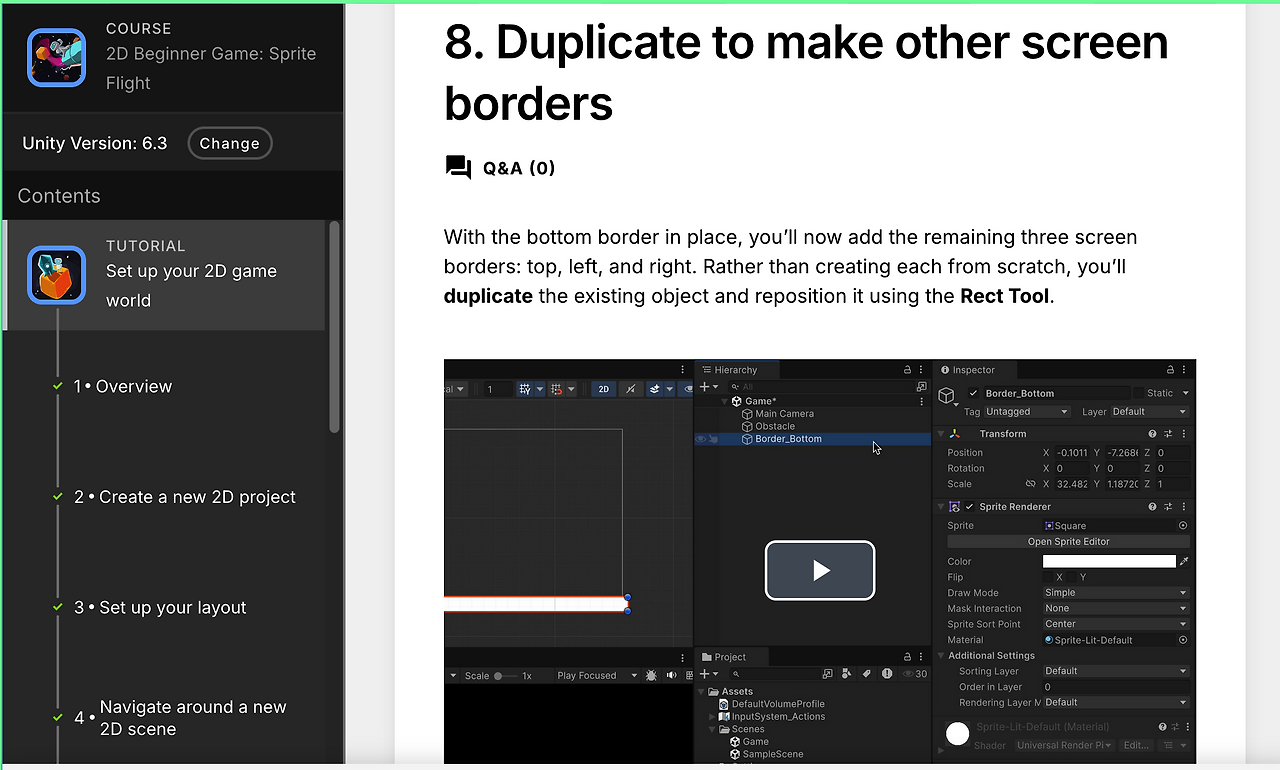Viewport: 1280px width, 770px height.
Task: Open the 2D Beginner Game: Sprite Flight course
Action: (211, 68)
